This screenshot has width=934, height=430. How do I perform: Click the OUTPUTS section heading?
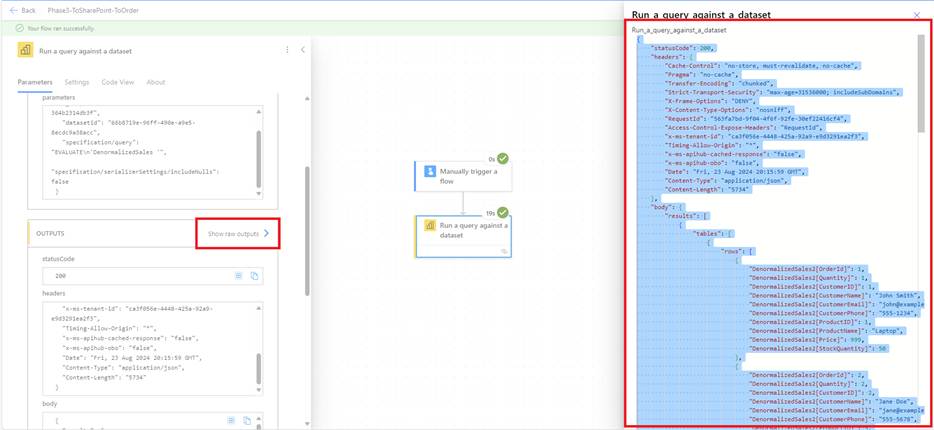click(51, 233)
